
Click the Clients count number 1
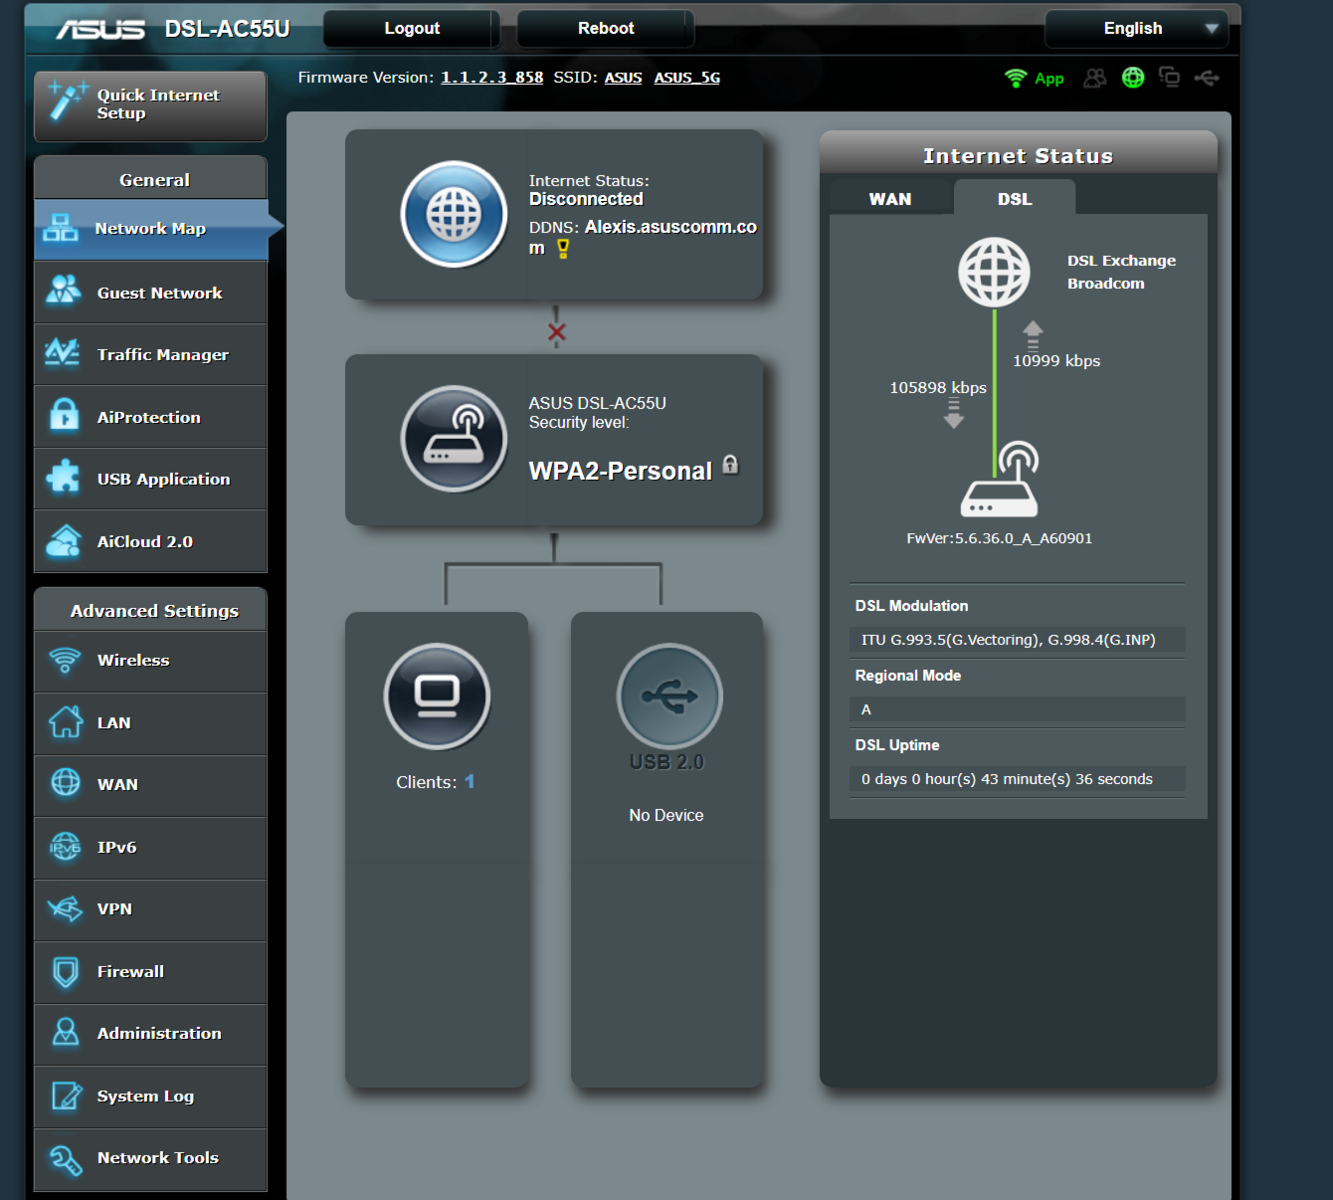pos(470,782)
